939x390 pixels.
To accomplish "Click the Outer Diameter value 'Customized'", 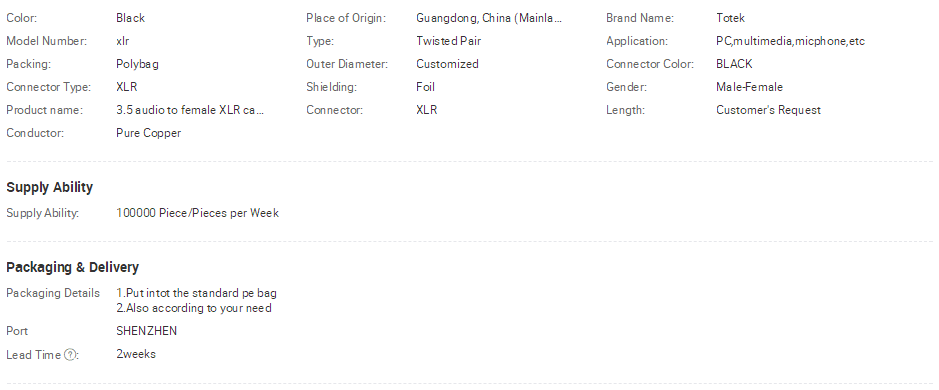I will 447,64.
